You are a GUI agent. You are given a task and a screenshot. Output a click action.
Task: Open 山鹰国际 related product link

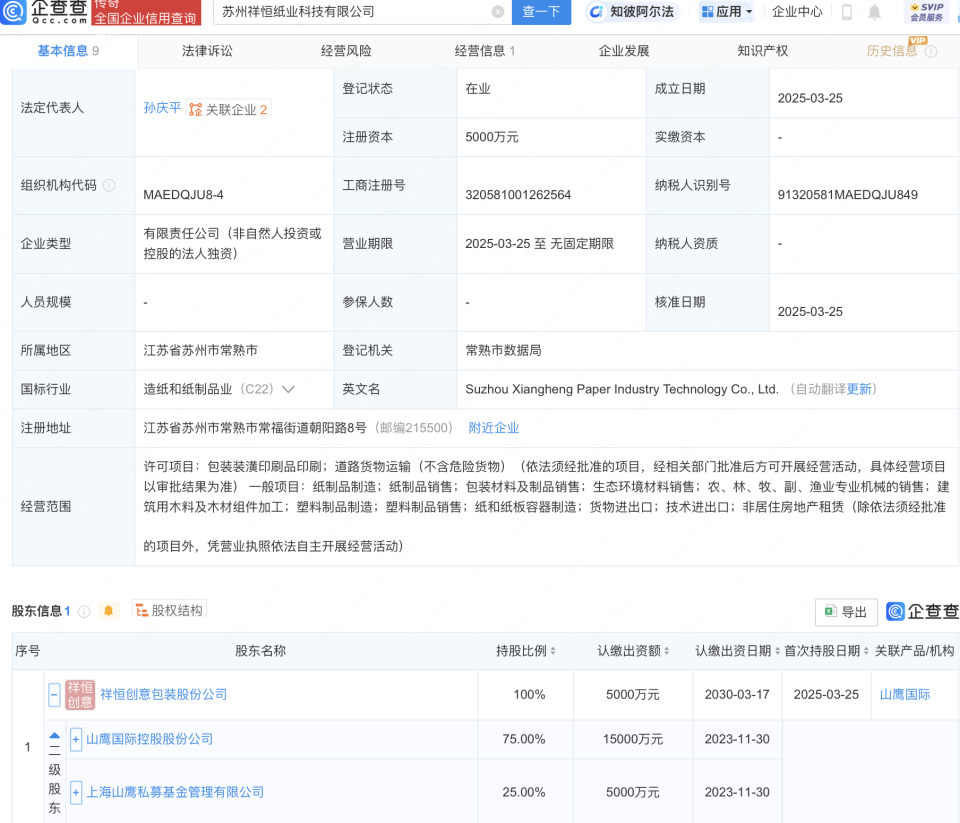tap(904, 694)
